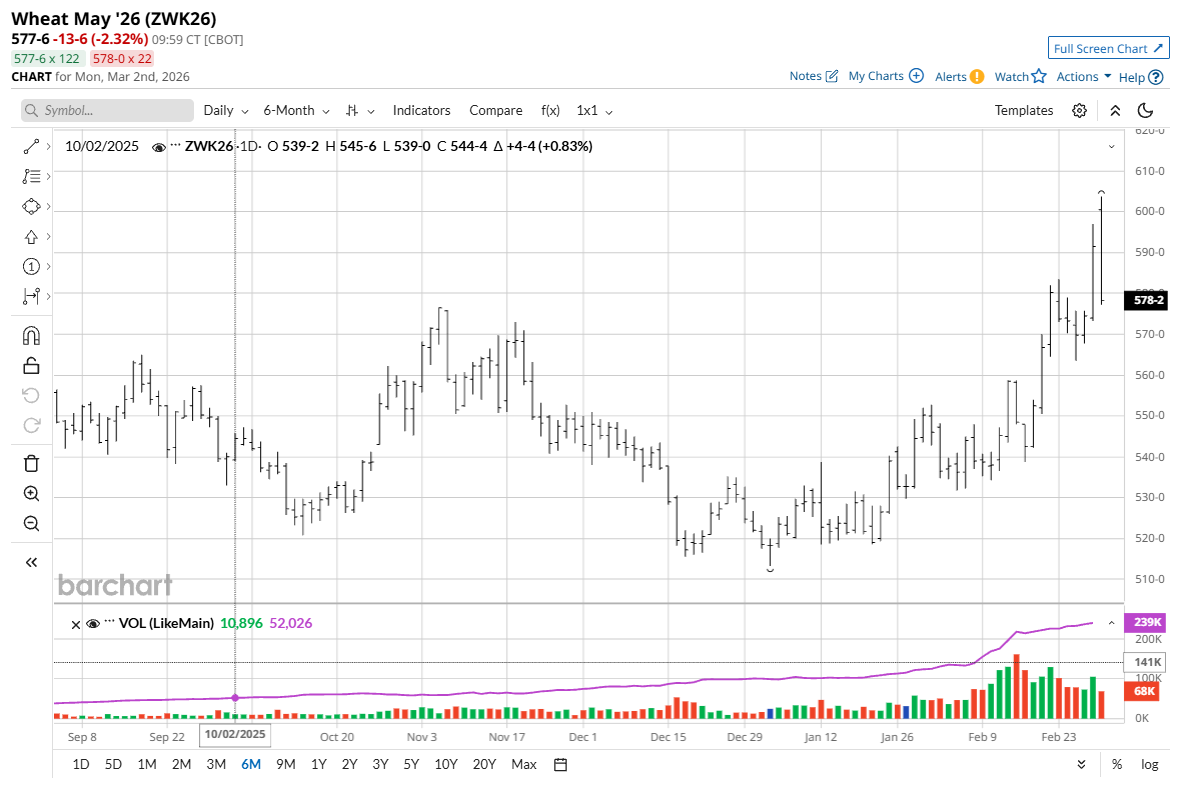Viewport: 1183px width, 792px height.
Task: Zoom in on the chart
Action: click(31, 493)
